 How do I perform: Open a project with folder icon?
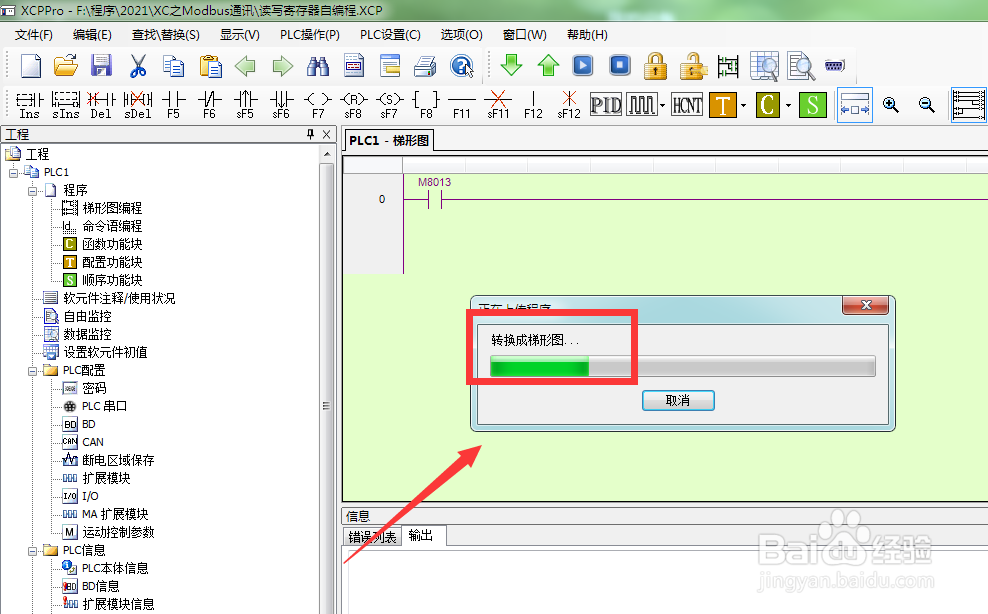[66, 66]
